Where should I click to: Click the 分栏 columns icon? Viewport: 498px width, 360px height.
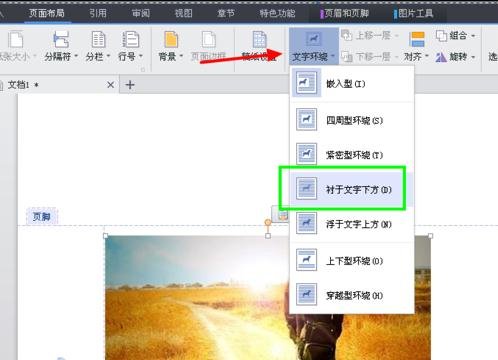tap(98, 40)
